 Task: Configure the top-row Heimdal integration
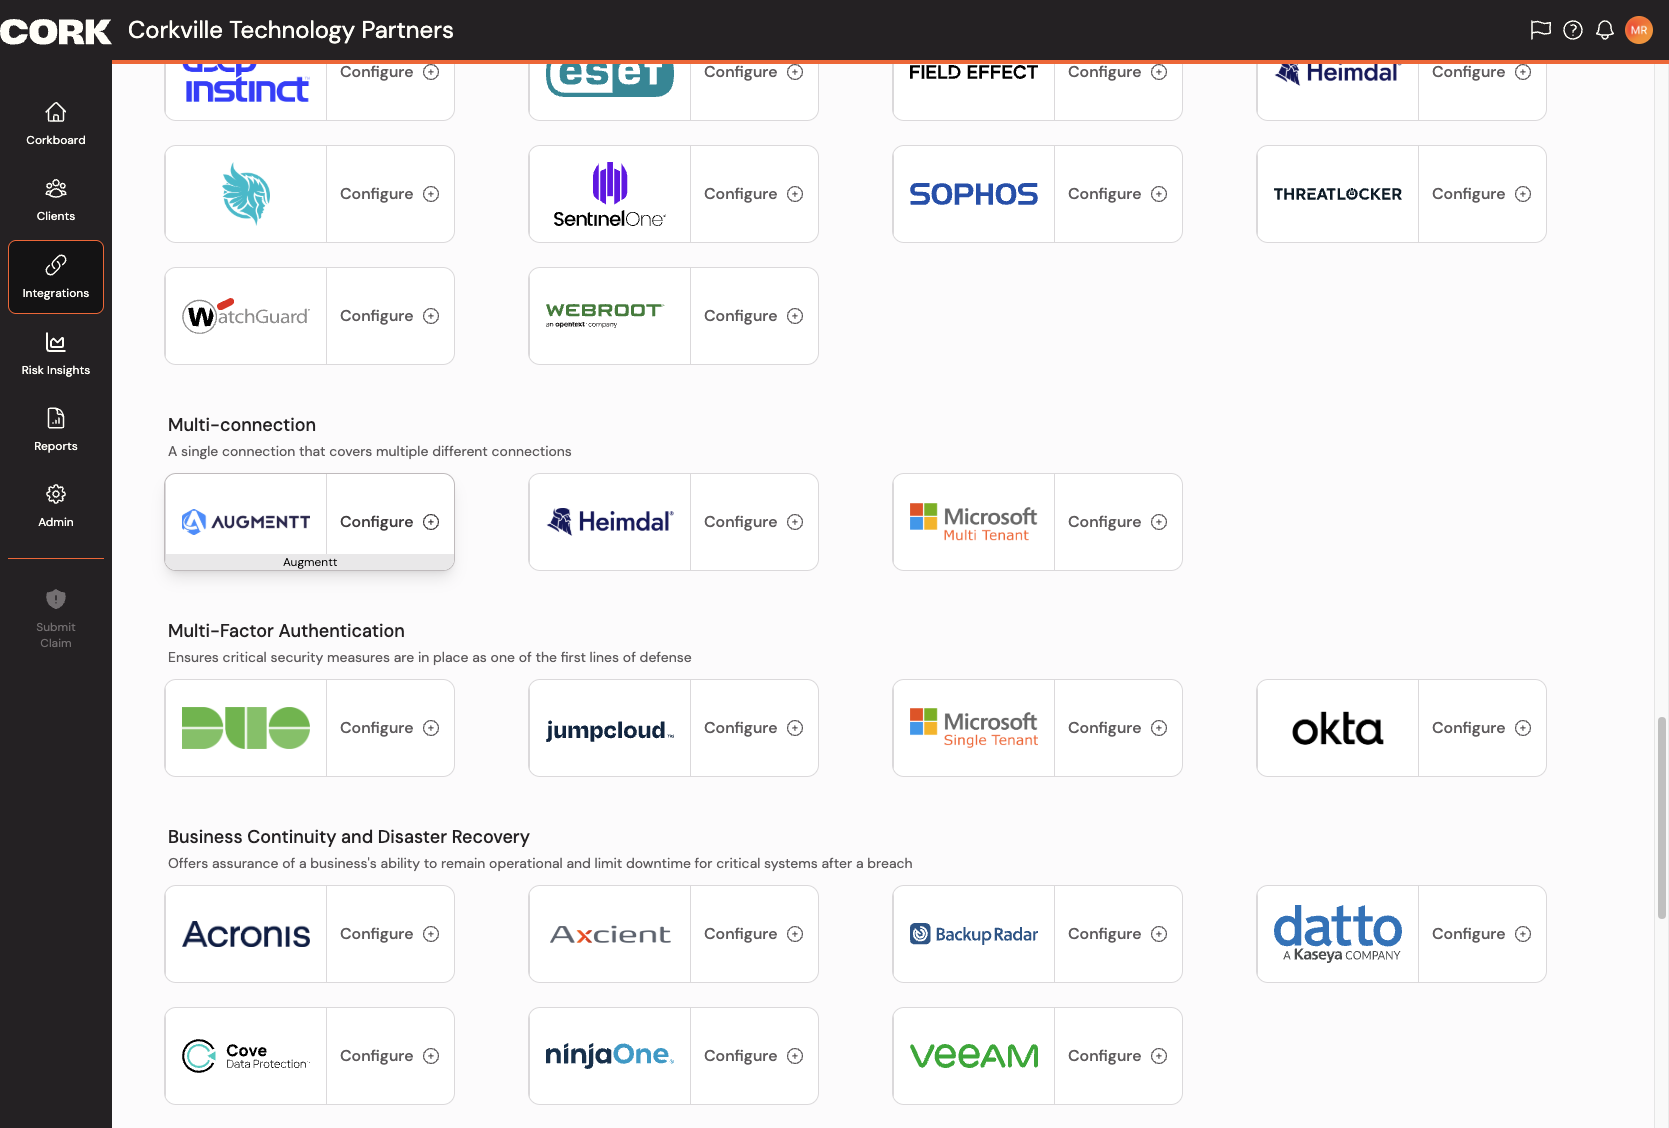click(x=1482, y=73)
